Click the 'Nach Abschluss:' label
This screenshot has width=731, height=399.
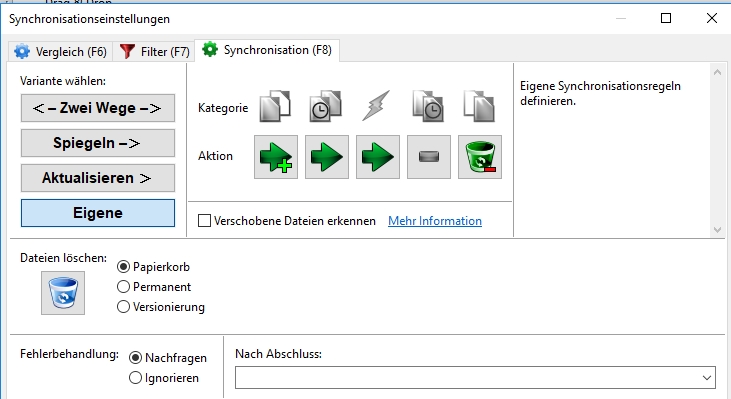click(x=278, y=354)
